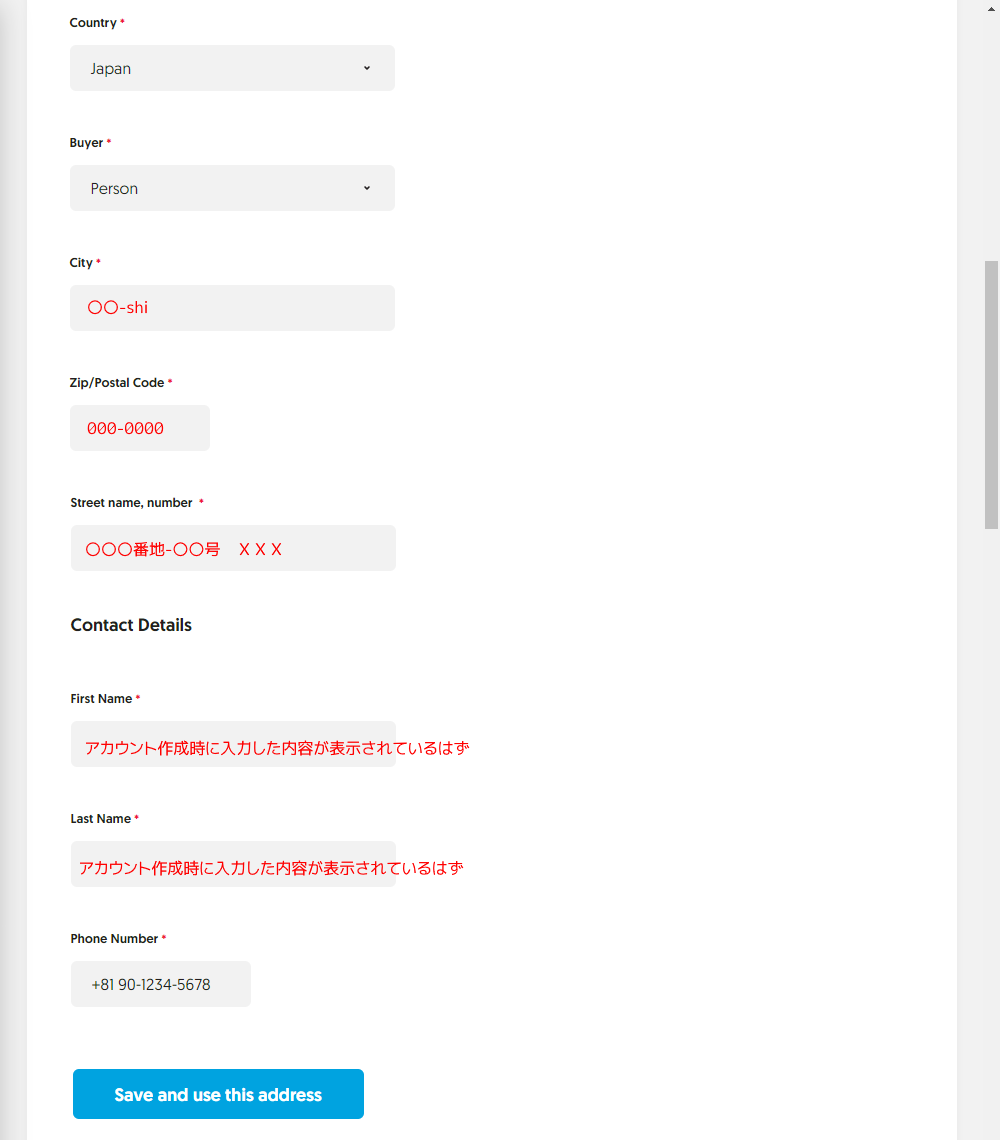The width and height of the screenshot is (1000, 1140).
Task: Open the Country dropdown showing Japan
Action: pos(232,68)
